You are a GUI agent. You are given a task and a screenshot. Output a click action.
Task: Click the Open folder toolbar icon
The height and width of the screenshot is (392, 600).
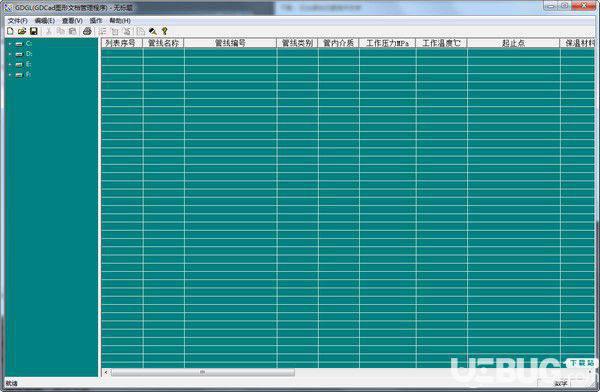tap(22, 31)
